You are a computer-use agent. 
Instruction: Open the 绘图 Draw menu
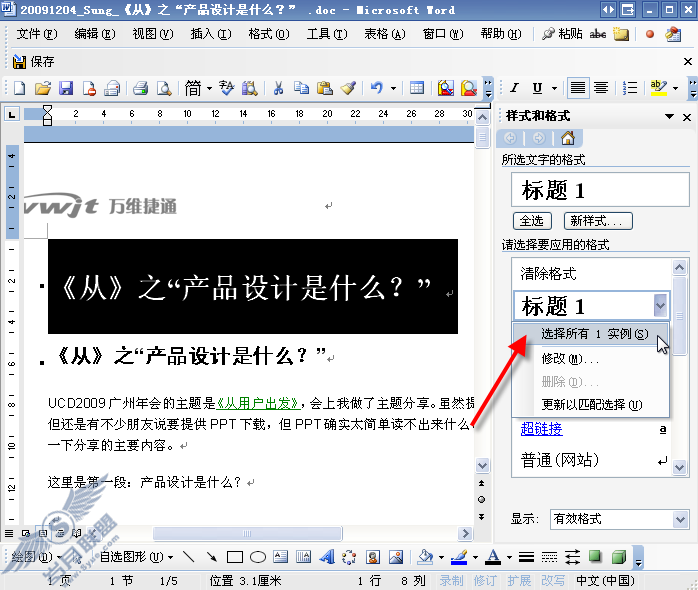click(x=36, y=557)
